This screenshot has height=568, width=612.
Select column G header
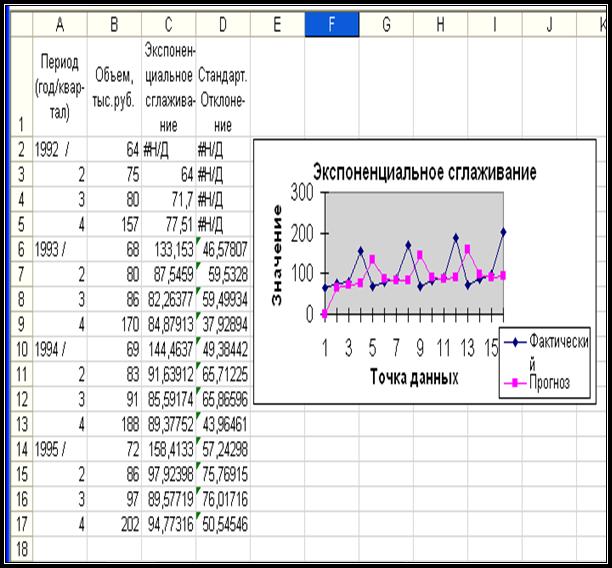[x=386, y=25]
